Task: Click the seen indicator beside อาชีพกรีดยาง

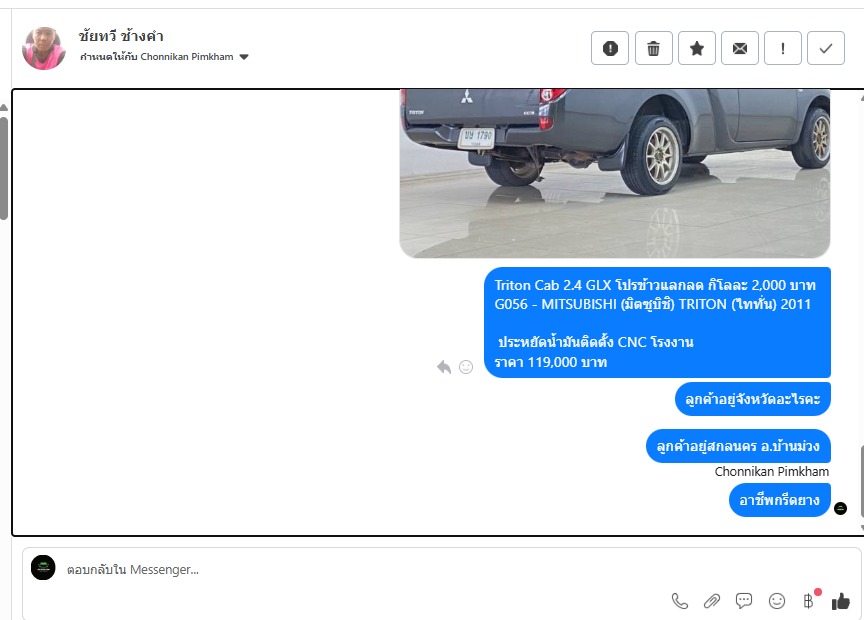Action: [840, 508]
